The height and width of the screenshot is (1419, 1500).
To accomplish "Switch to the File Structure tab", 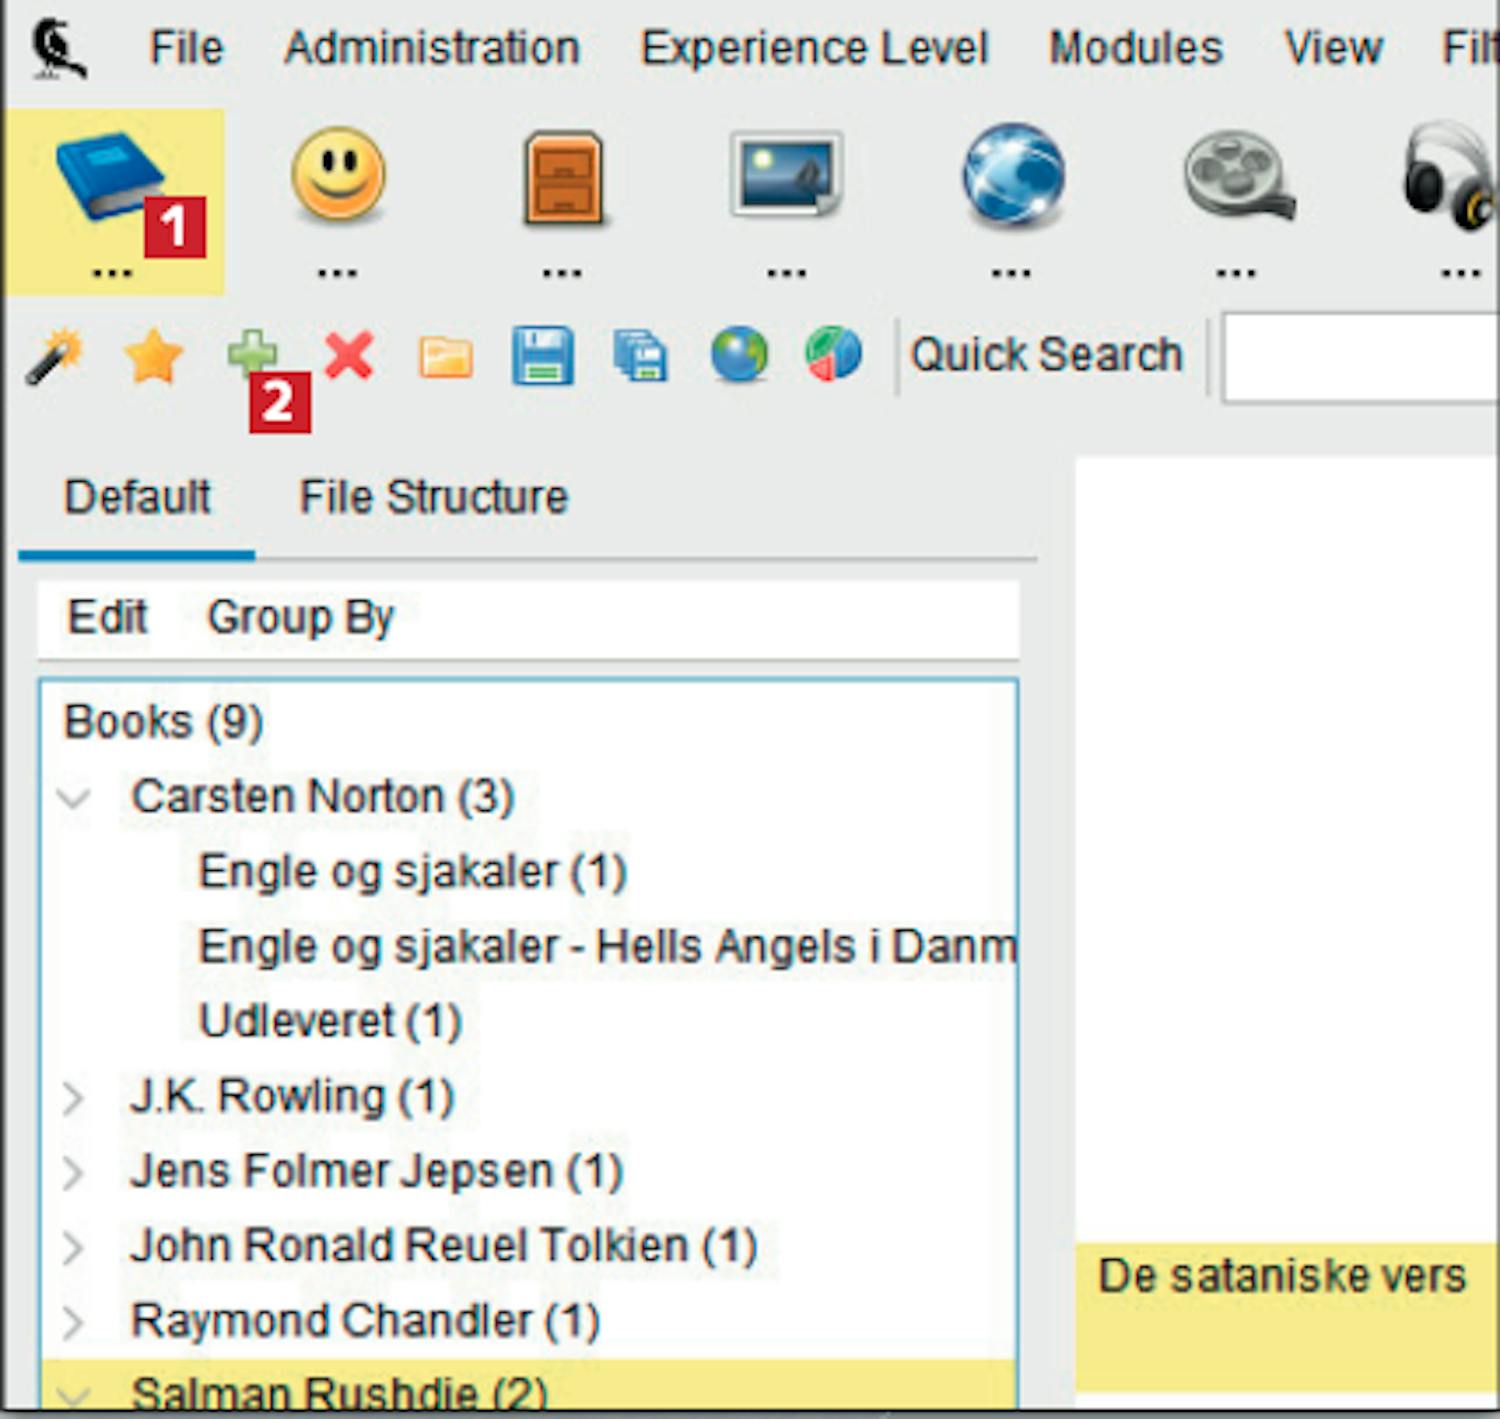I will pyautogui.click(x=433, y=497).
